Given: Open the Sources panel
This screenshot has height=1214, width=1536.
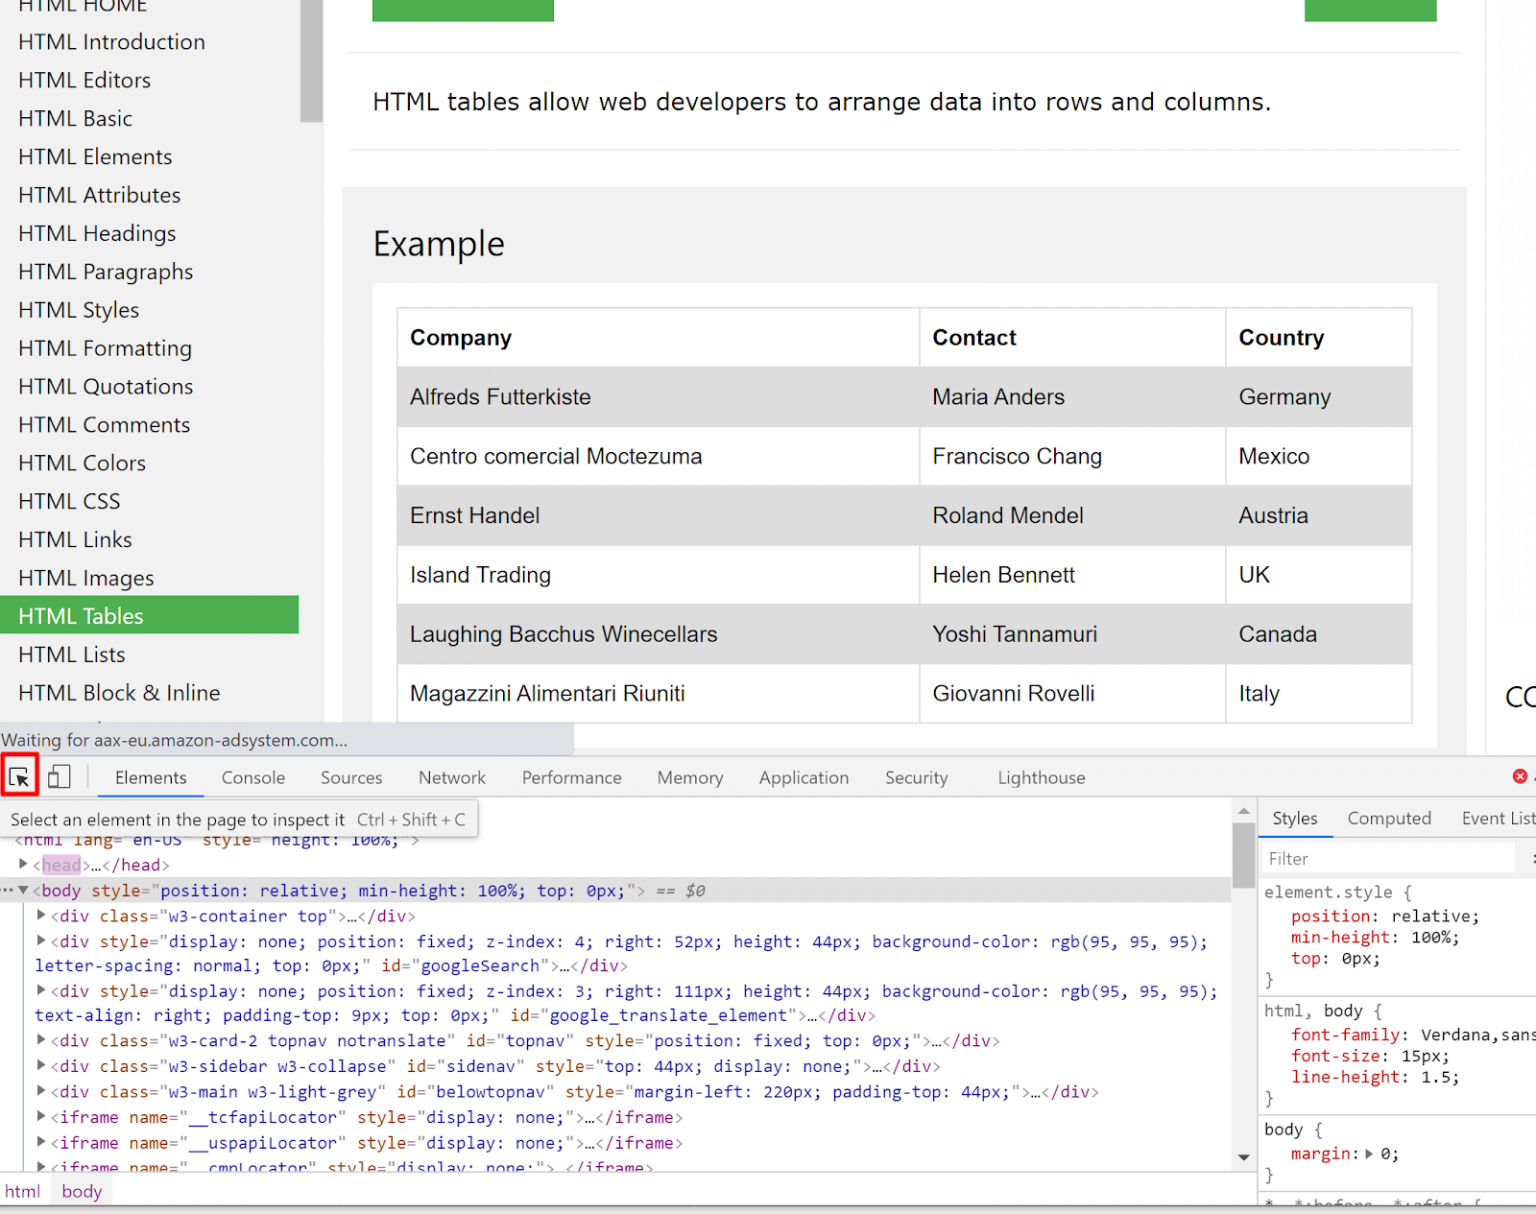Looking at the screenshot, I should [x=351, y=777].
